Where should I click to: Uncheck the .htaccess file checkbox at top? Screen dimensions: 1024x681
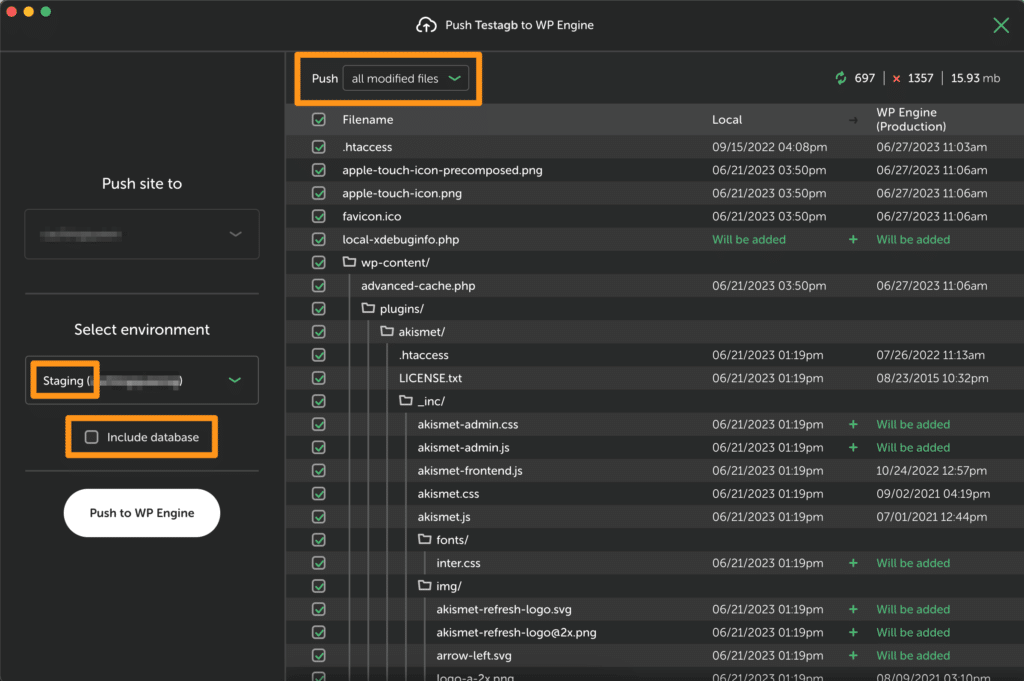click(319, 147)
